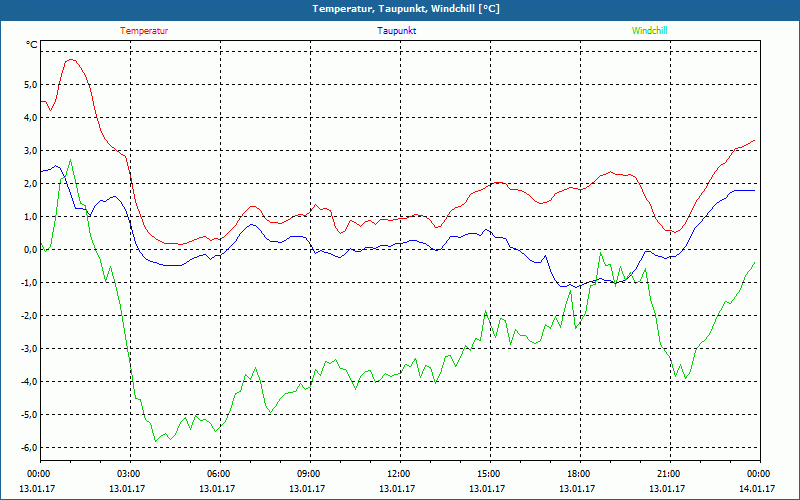Viewport: 800px width, 500px height.
Task: Click the 03:00 time axis label
Action: (x=128, y=474)
